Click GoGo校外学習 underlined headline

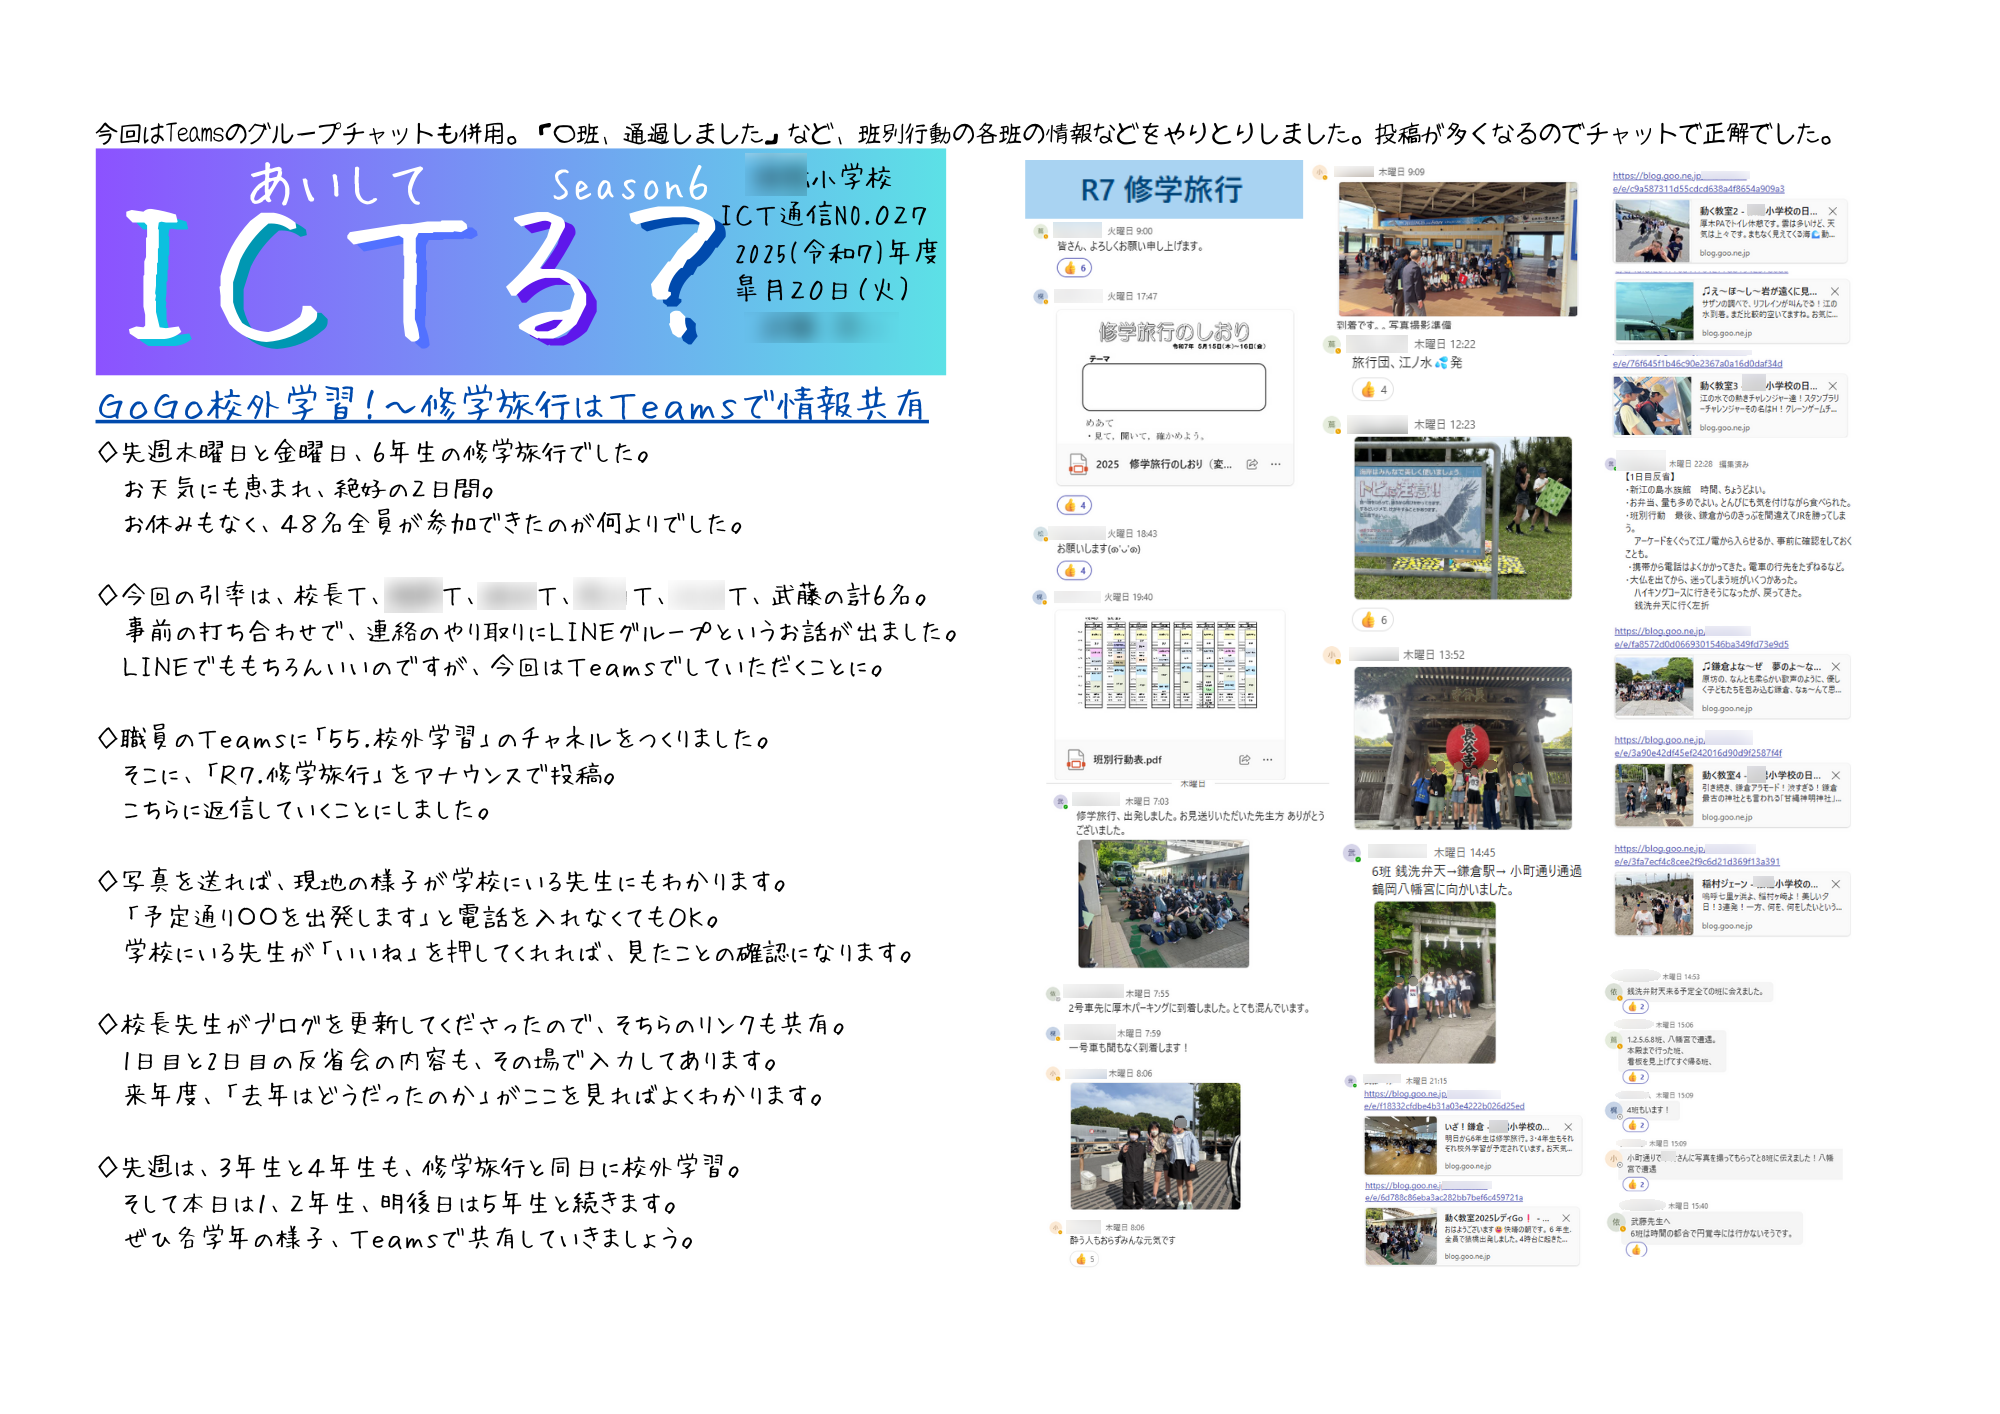[x=512, y=405]
